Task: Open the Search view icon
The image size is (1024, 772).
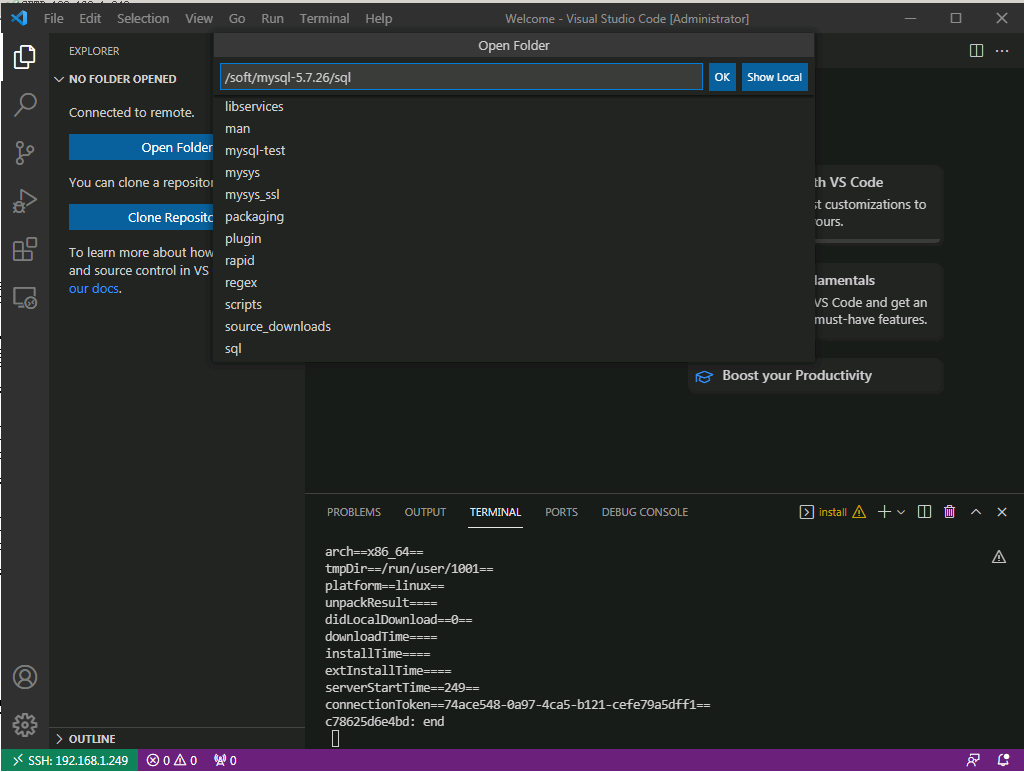Action: point(25,105)
